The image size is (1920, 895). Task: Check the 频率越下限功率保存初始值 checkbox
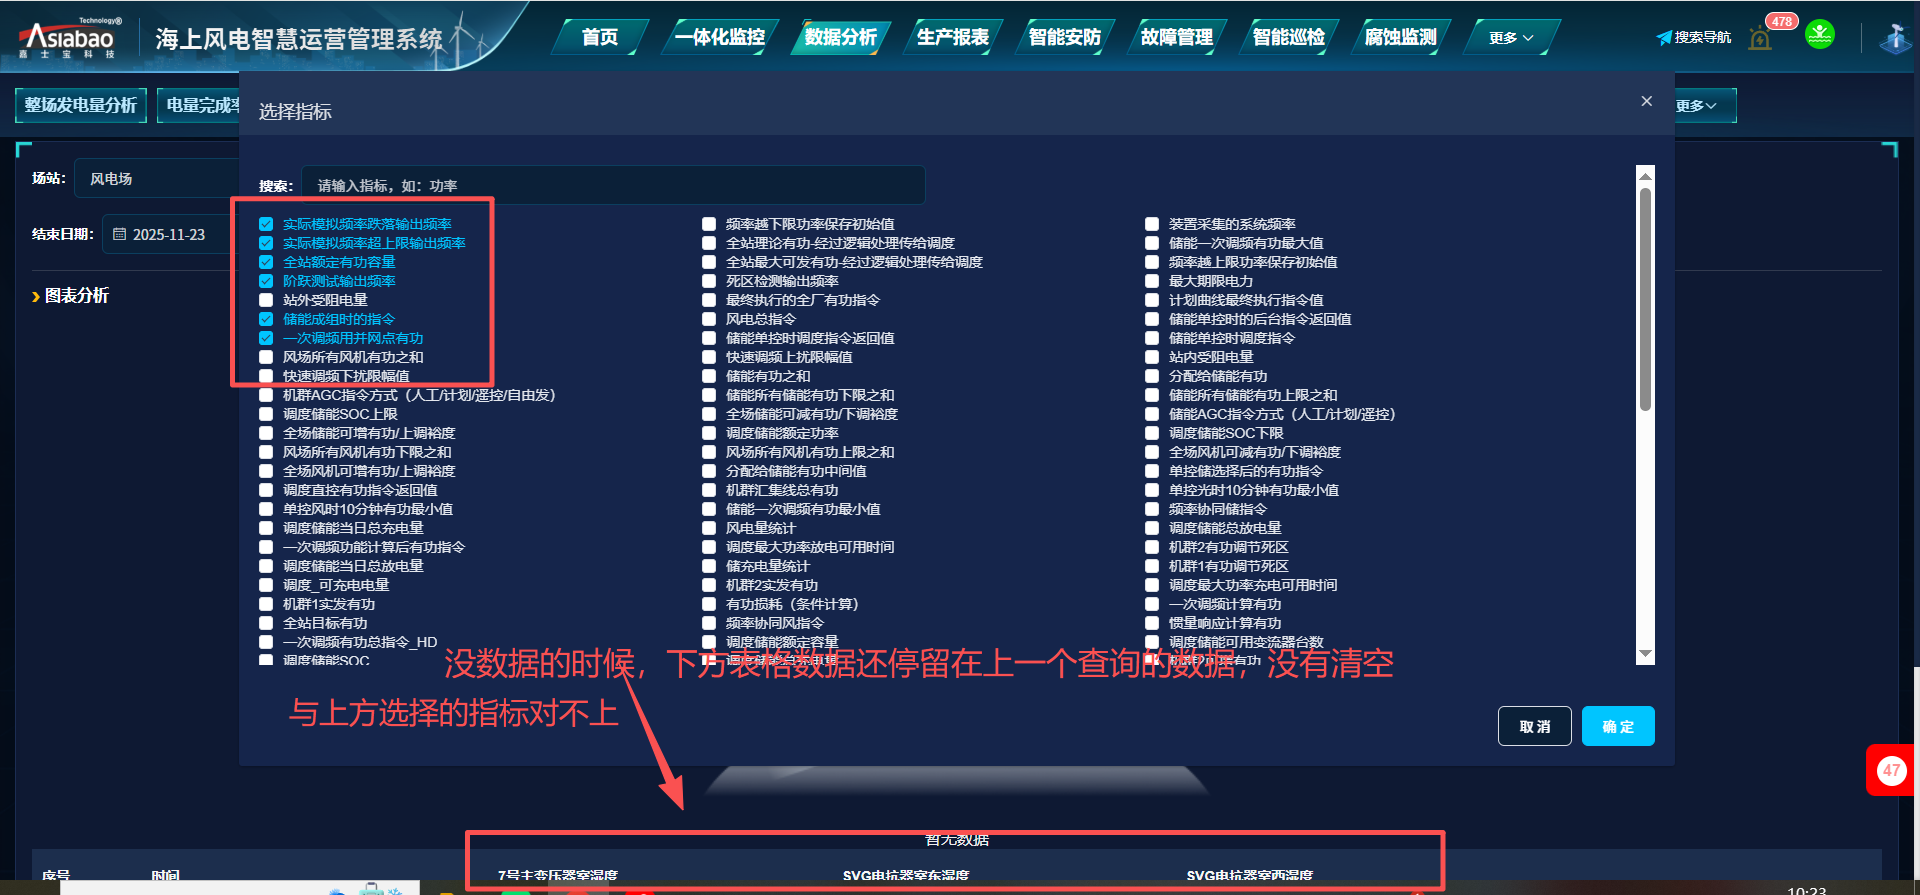click(x=709, y=224)
